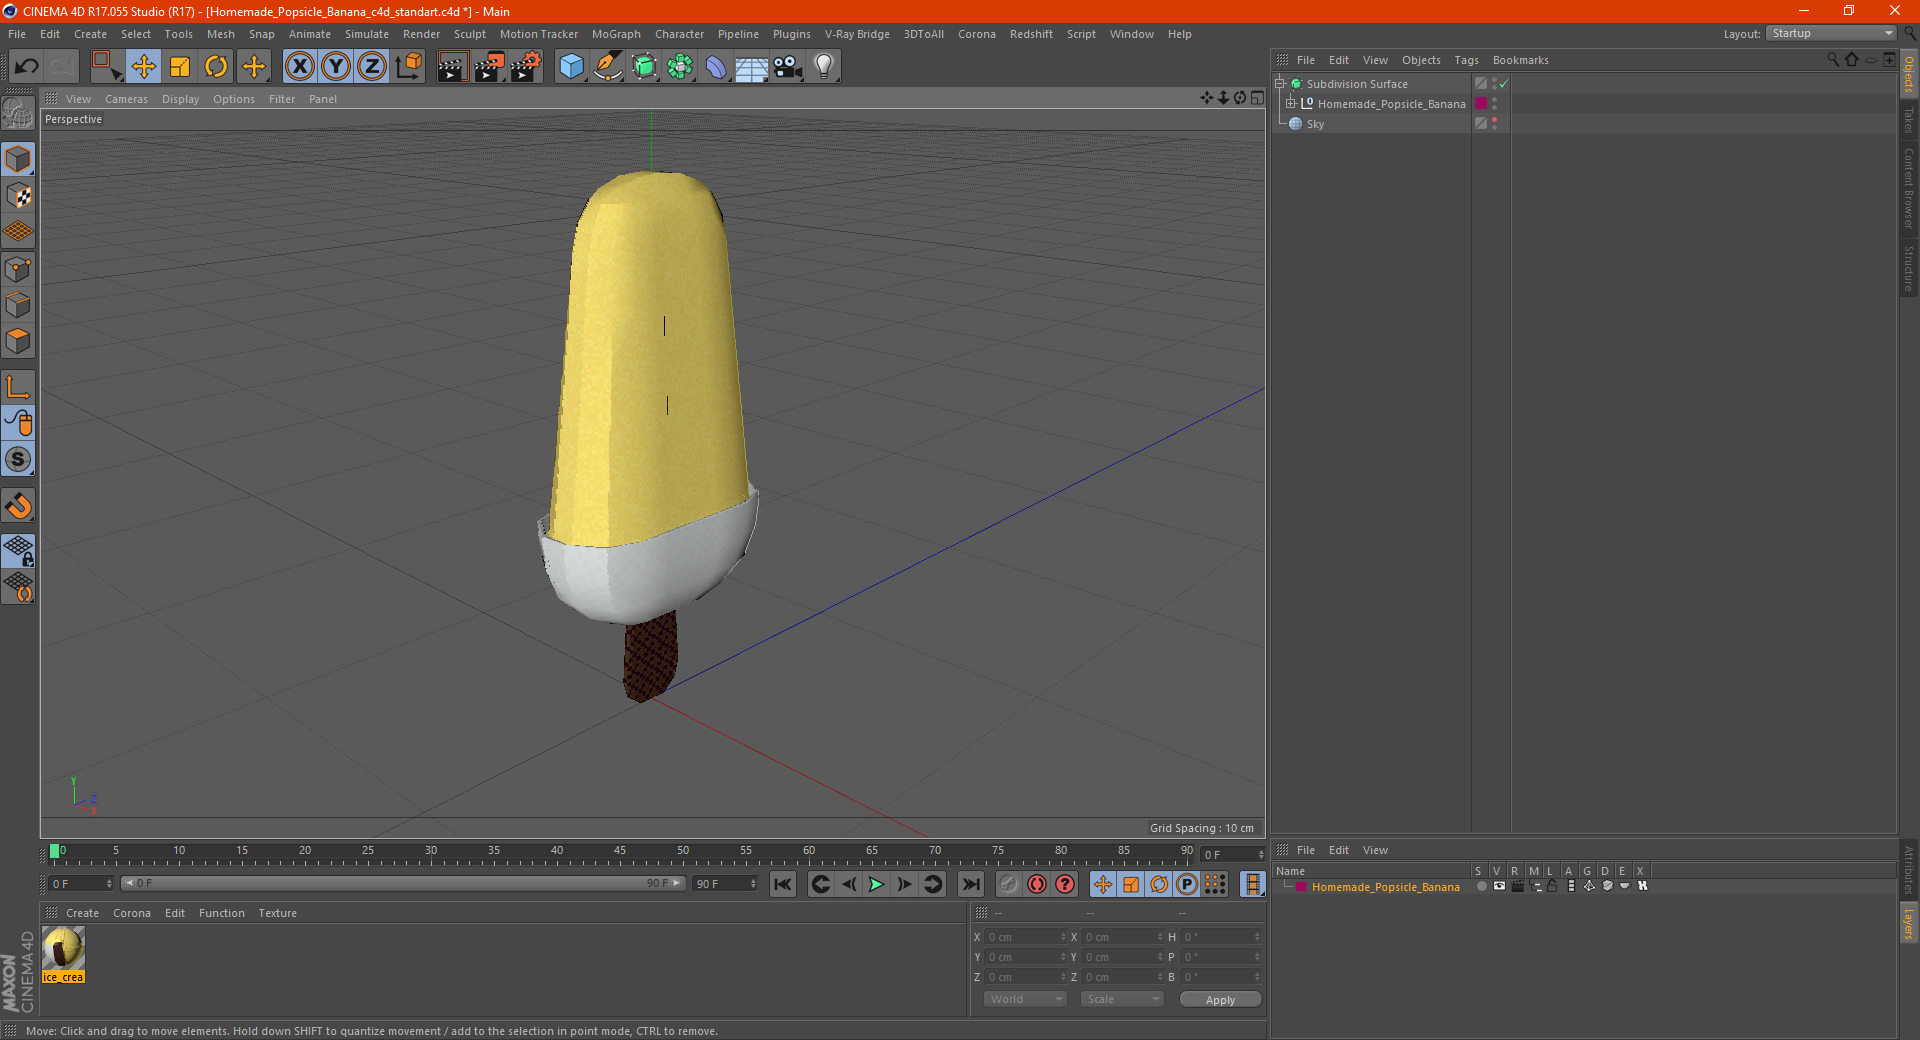Switch to Edges mode in left sidebar
This screenshot has height=1040, width=1920.
(x=18, y=305)
